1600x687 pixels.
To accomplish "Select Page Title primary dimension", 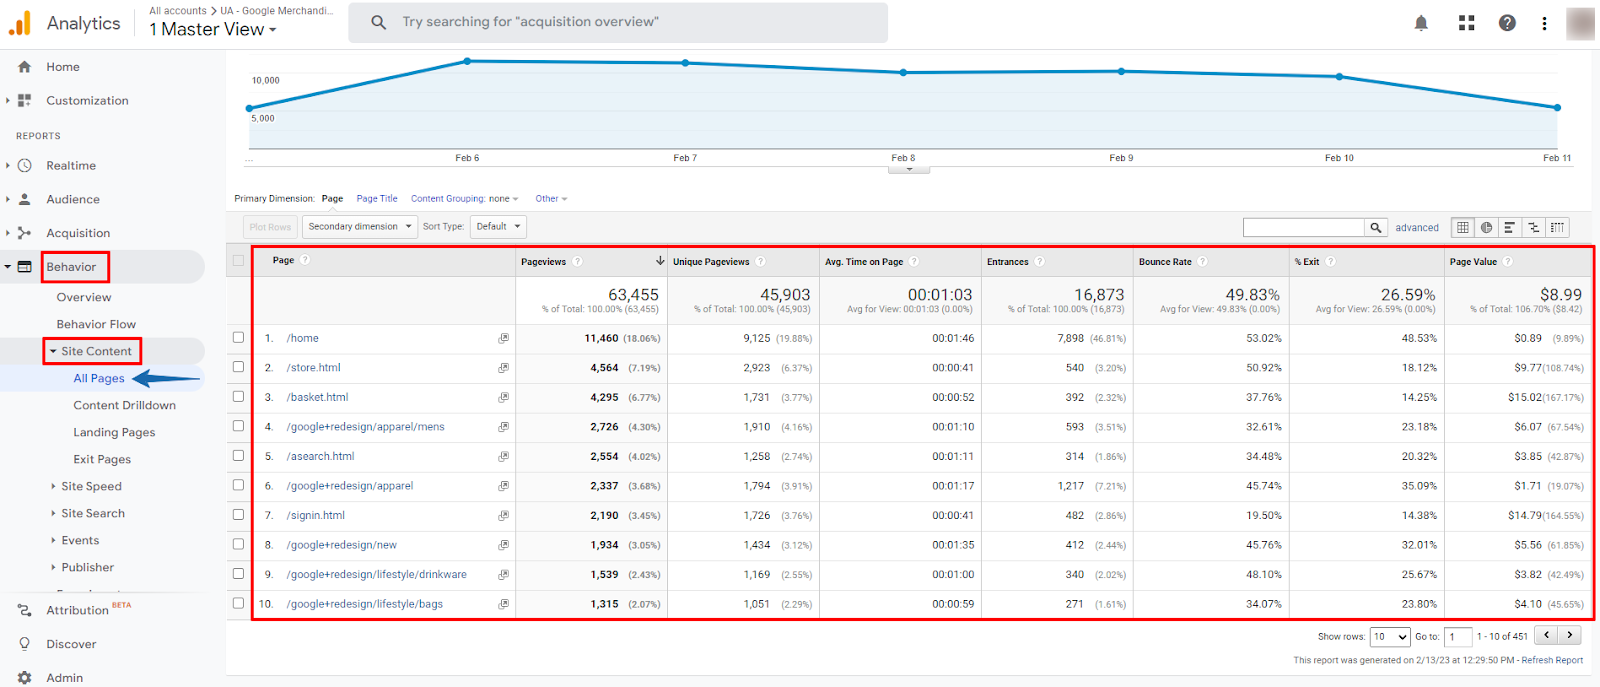I will [377, 199].
